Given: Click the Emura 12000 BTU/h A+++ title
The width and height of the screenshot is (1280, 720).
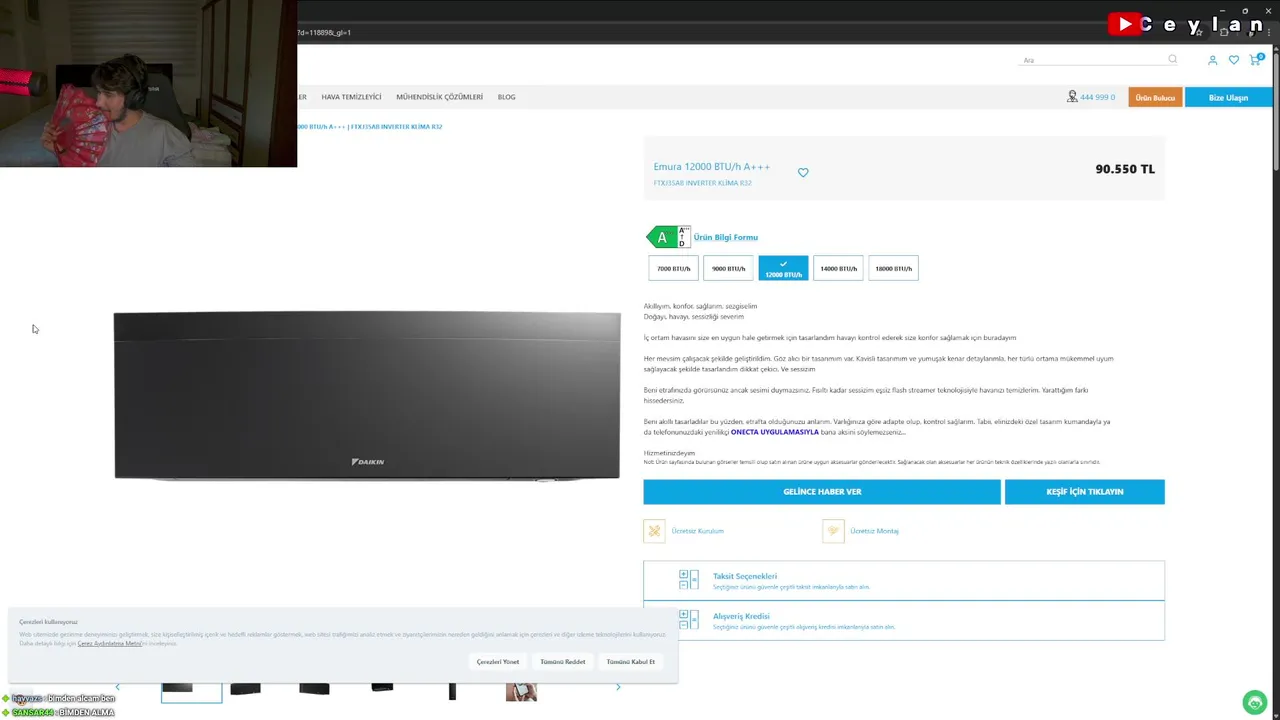Looking at the screenshot, I should (712, 167).
